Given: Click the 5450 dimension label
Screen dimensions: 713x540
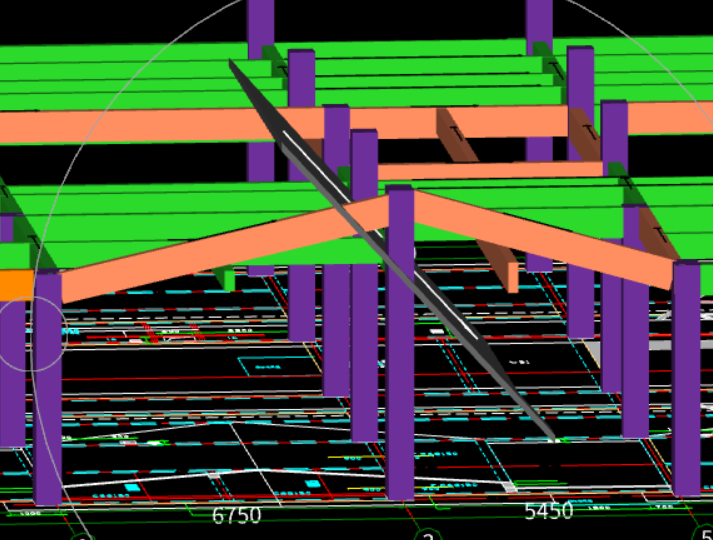Looking at the screenshot, I should pos(548,511).
